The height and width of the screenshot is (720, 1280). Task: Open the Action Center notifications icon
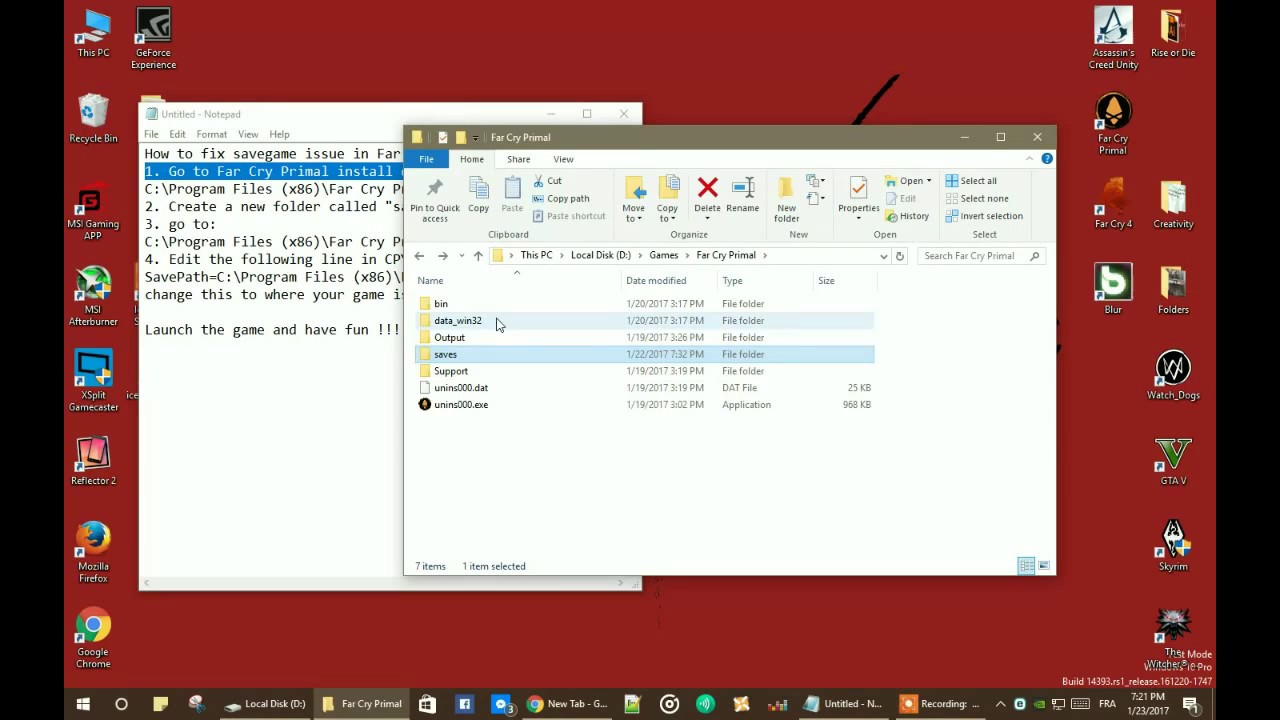[1191, 704]
